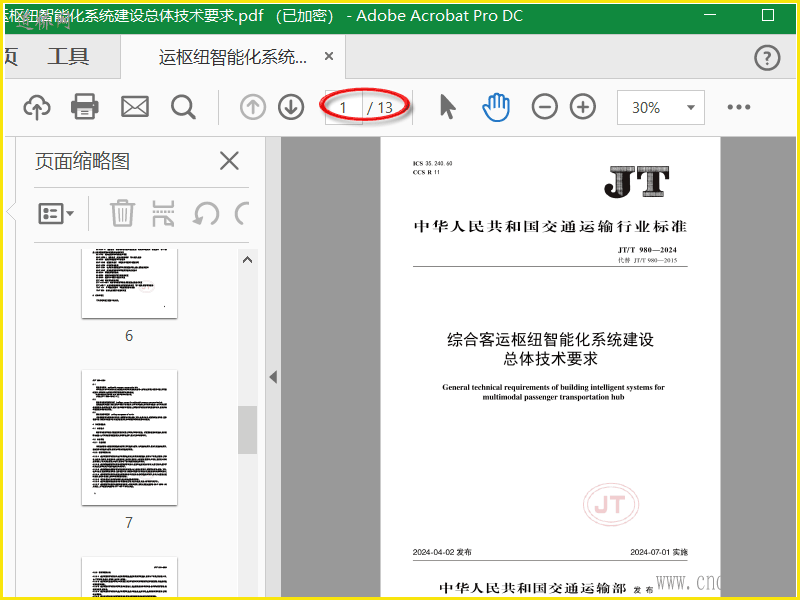Switch to the 工具 tab

tap(68, 56)
